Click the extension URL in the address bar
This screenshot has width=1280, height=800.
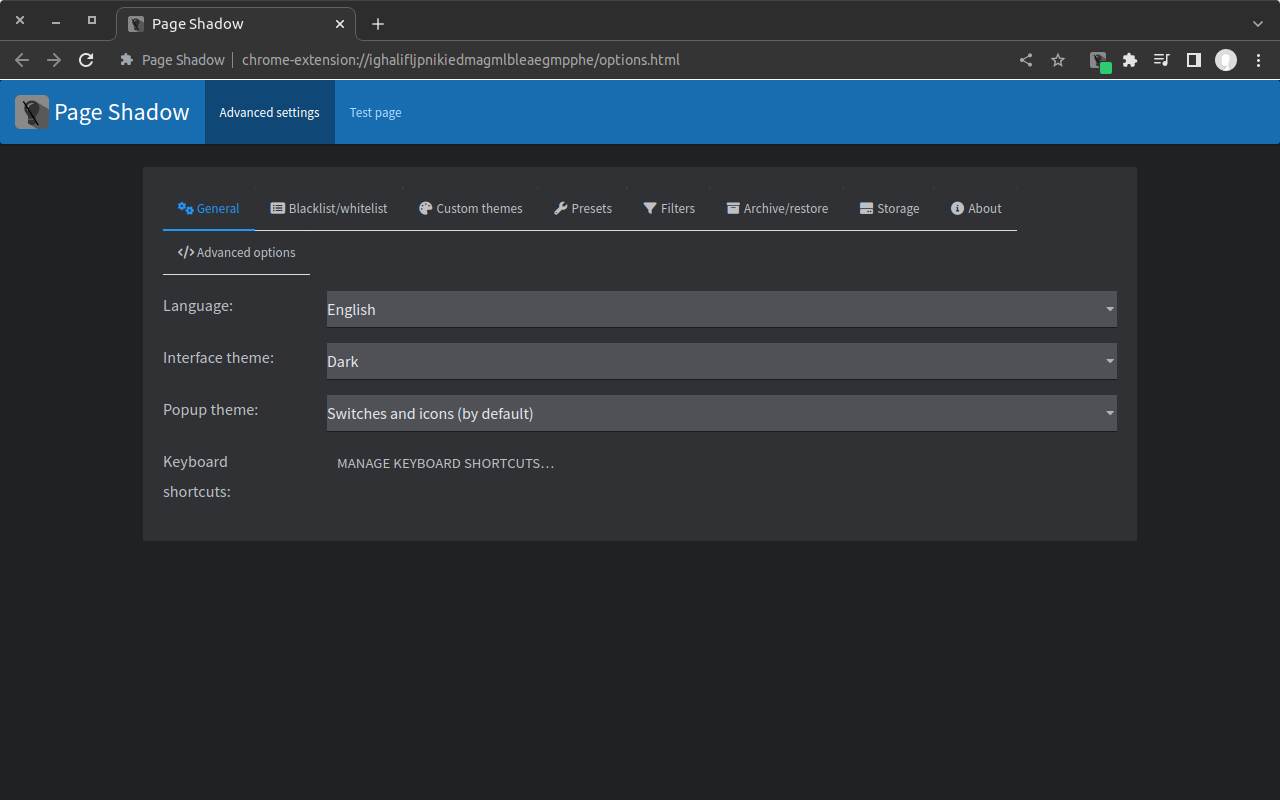pyautogui.click(x=461, y=60)
